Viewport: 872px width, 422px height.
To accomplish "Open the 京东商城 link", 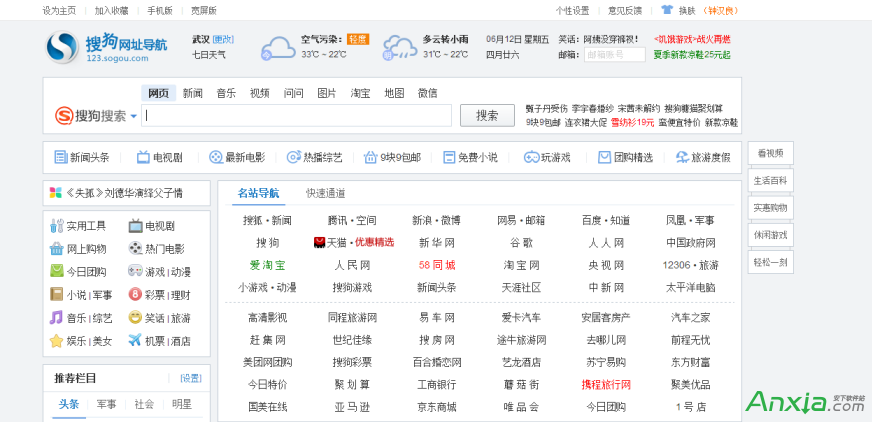I will [437, 407].
